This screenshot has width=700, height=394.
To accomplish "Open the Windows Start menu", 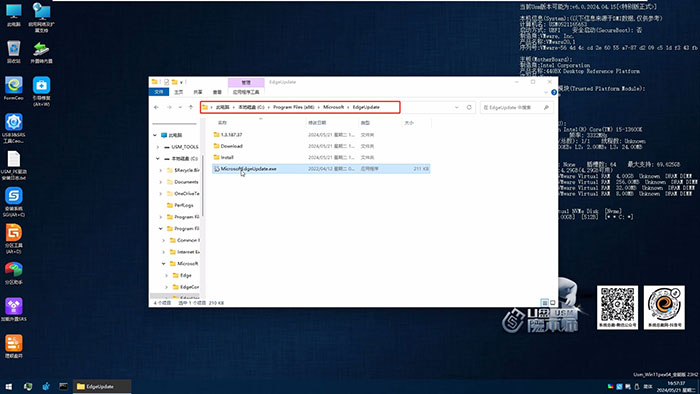I will coord(8,386).
